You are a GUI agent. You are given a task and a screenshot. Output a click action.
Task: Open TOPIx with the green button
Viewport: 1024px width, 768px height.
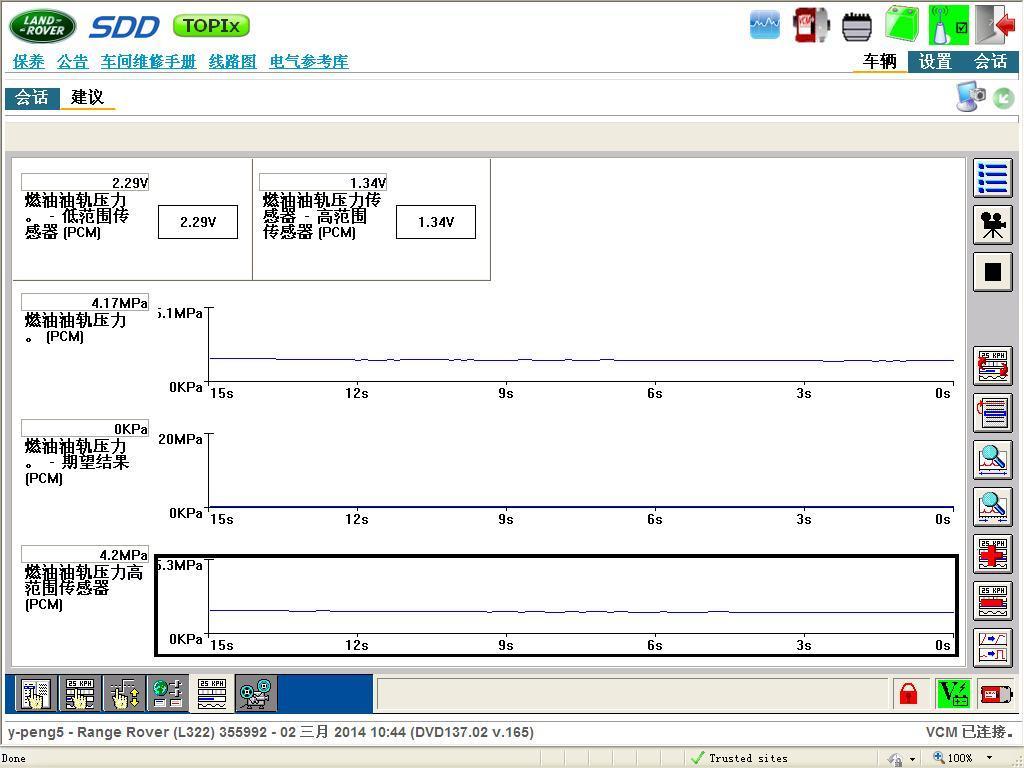click(x=211, y=26)
